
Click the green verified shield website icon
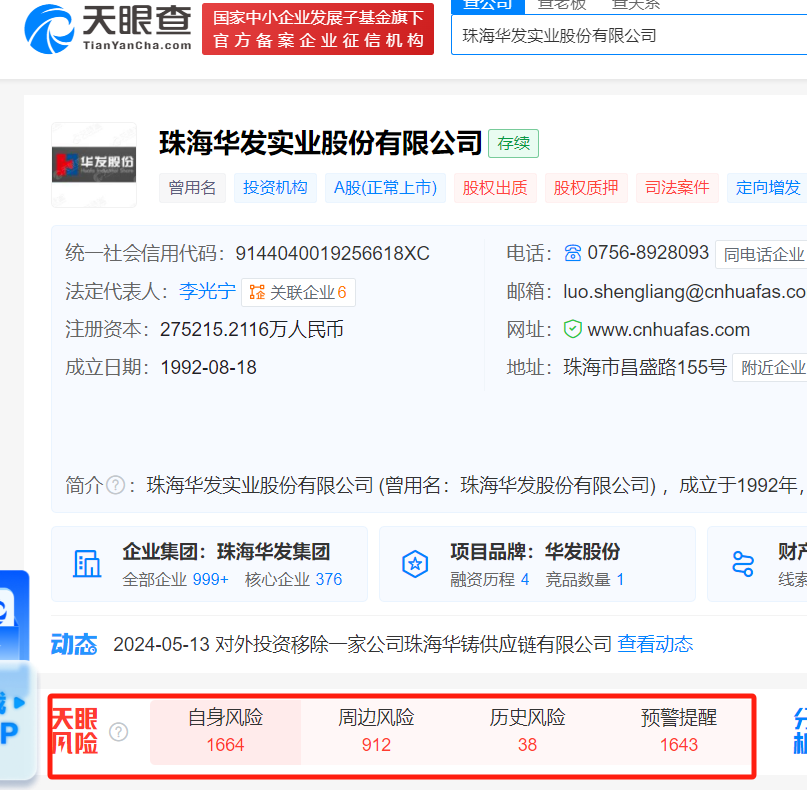coord(572,329)
